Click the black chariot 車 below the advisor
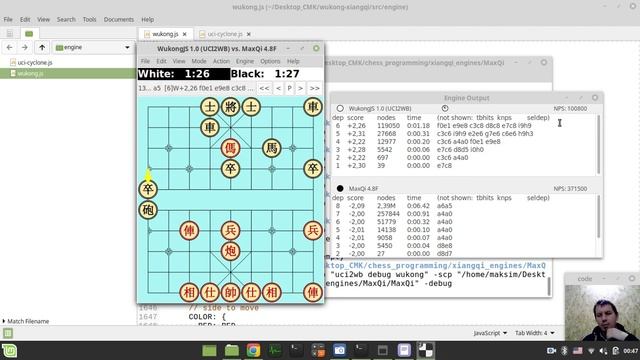This screenshot has width=640, height=360. point(210,127)
